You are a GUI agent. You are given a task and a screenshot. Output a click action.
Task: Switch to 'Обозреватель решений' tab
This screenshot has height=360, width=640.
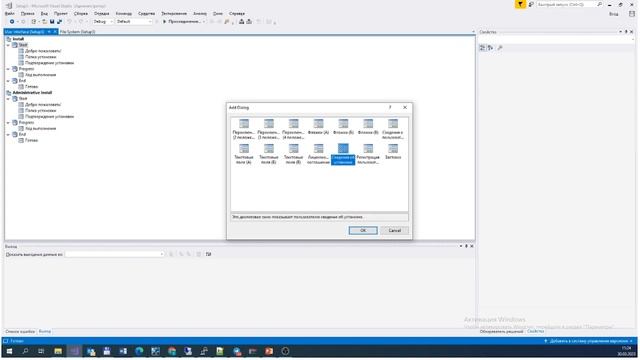tap(501, 332)
